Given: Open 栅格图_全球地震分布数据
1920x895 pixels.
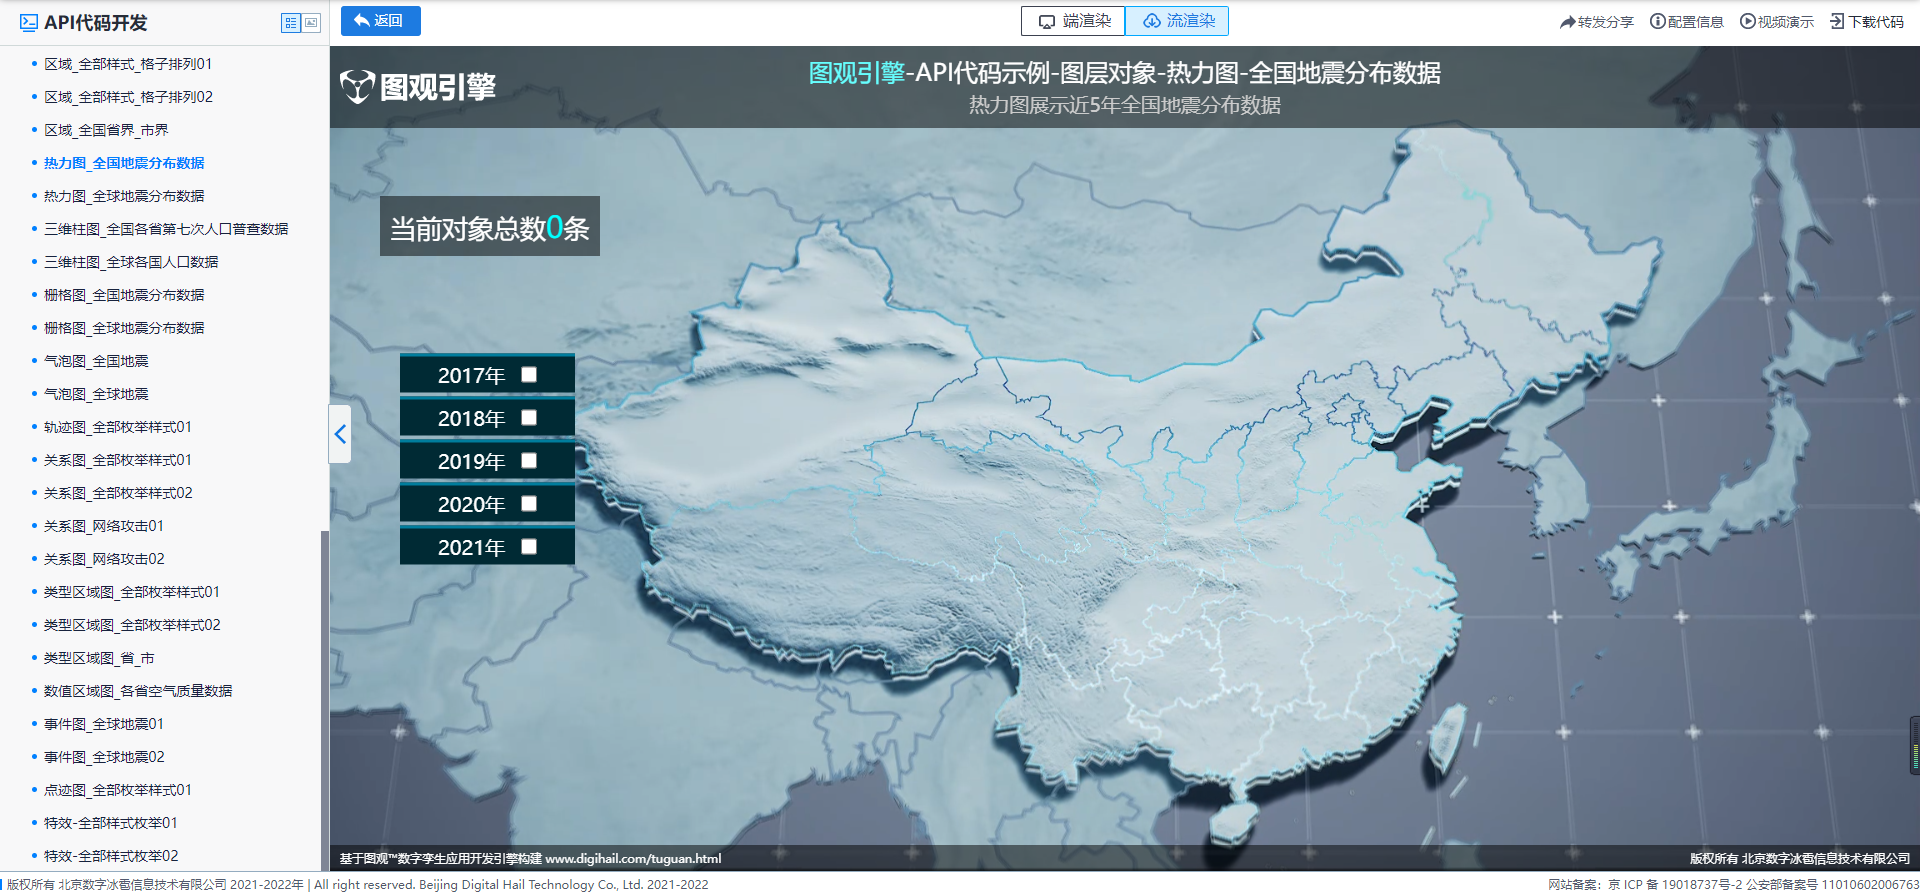Looking at the screenshot, I should pos(124,328).
